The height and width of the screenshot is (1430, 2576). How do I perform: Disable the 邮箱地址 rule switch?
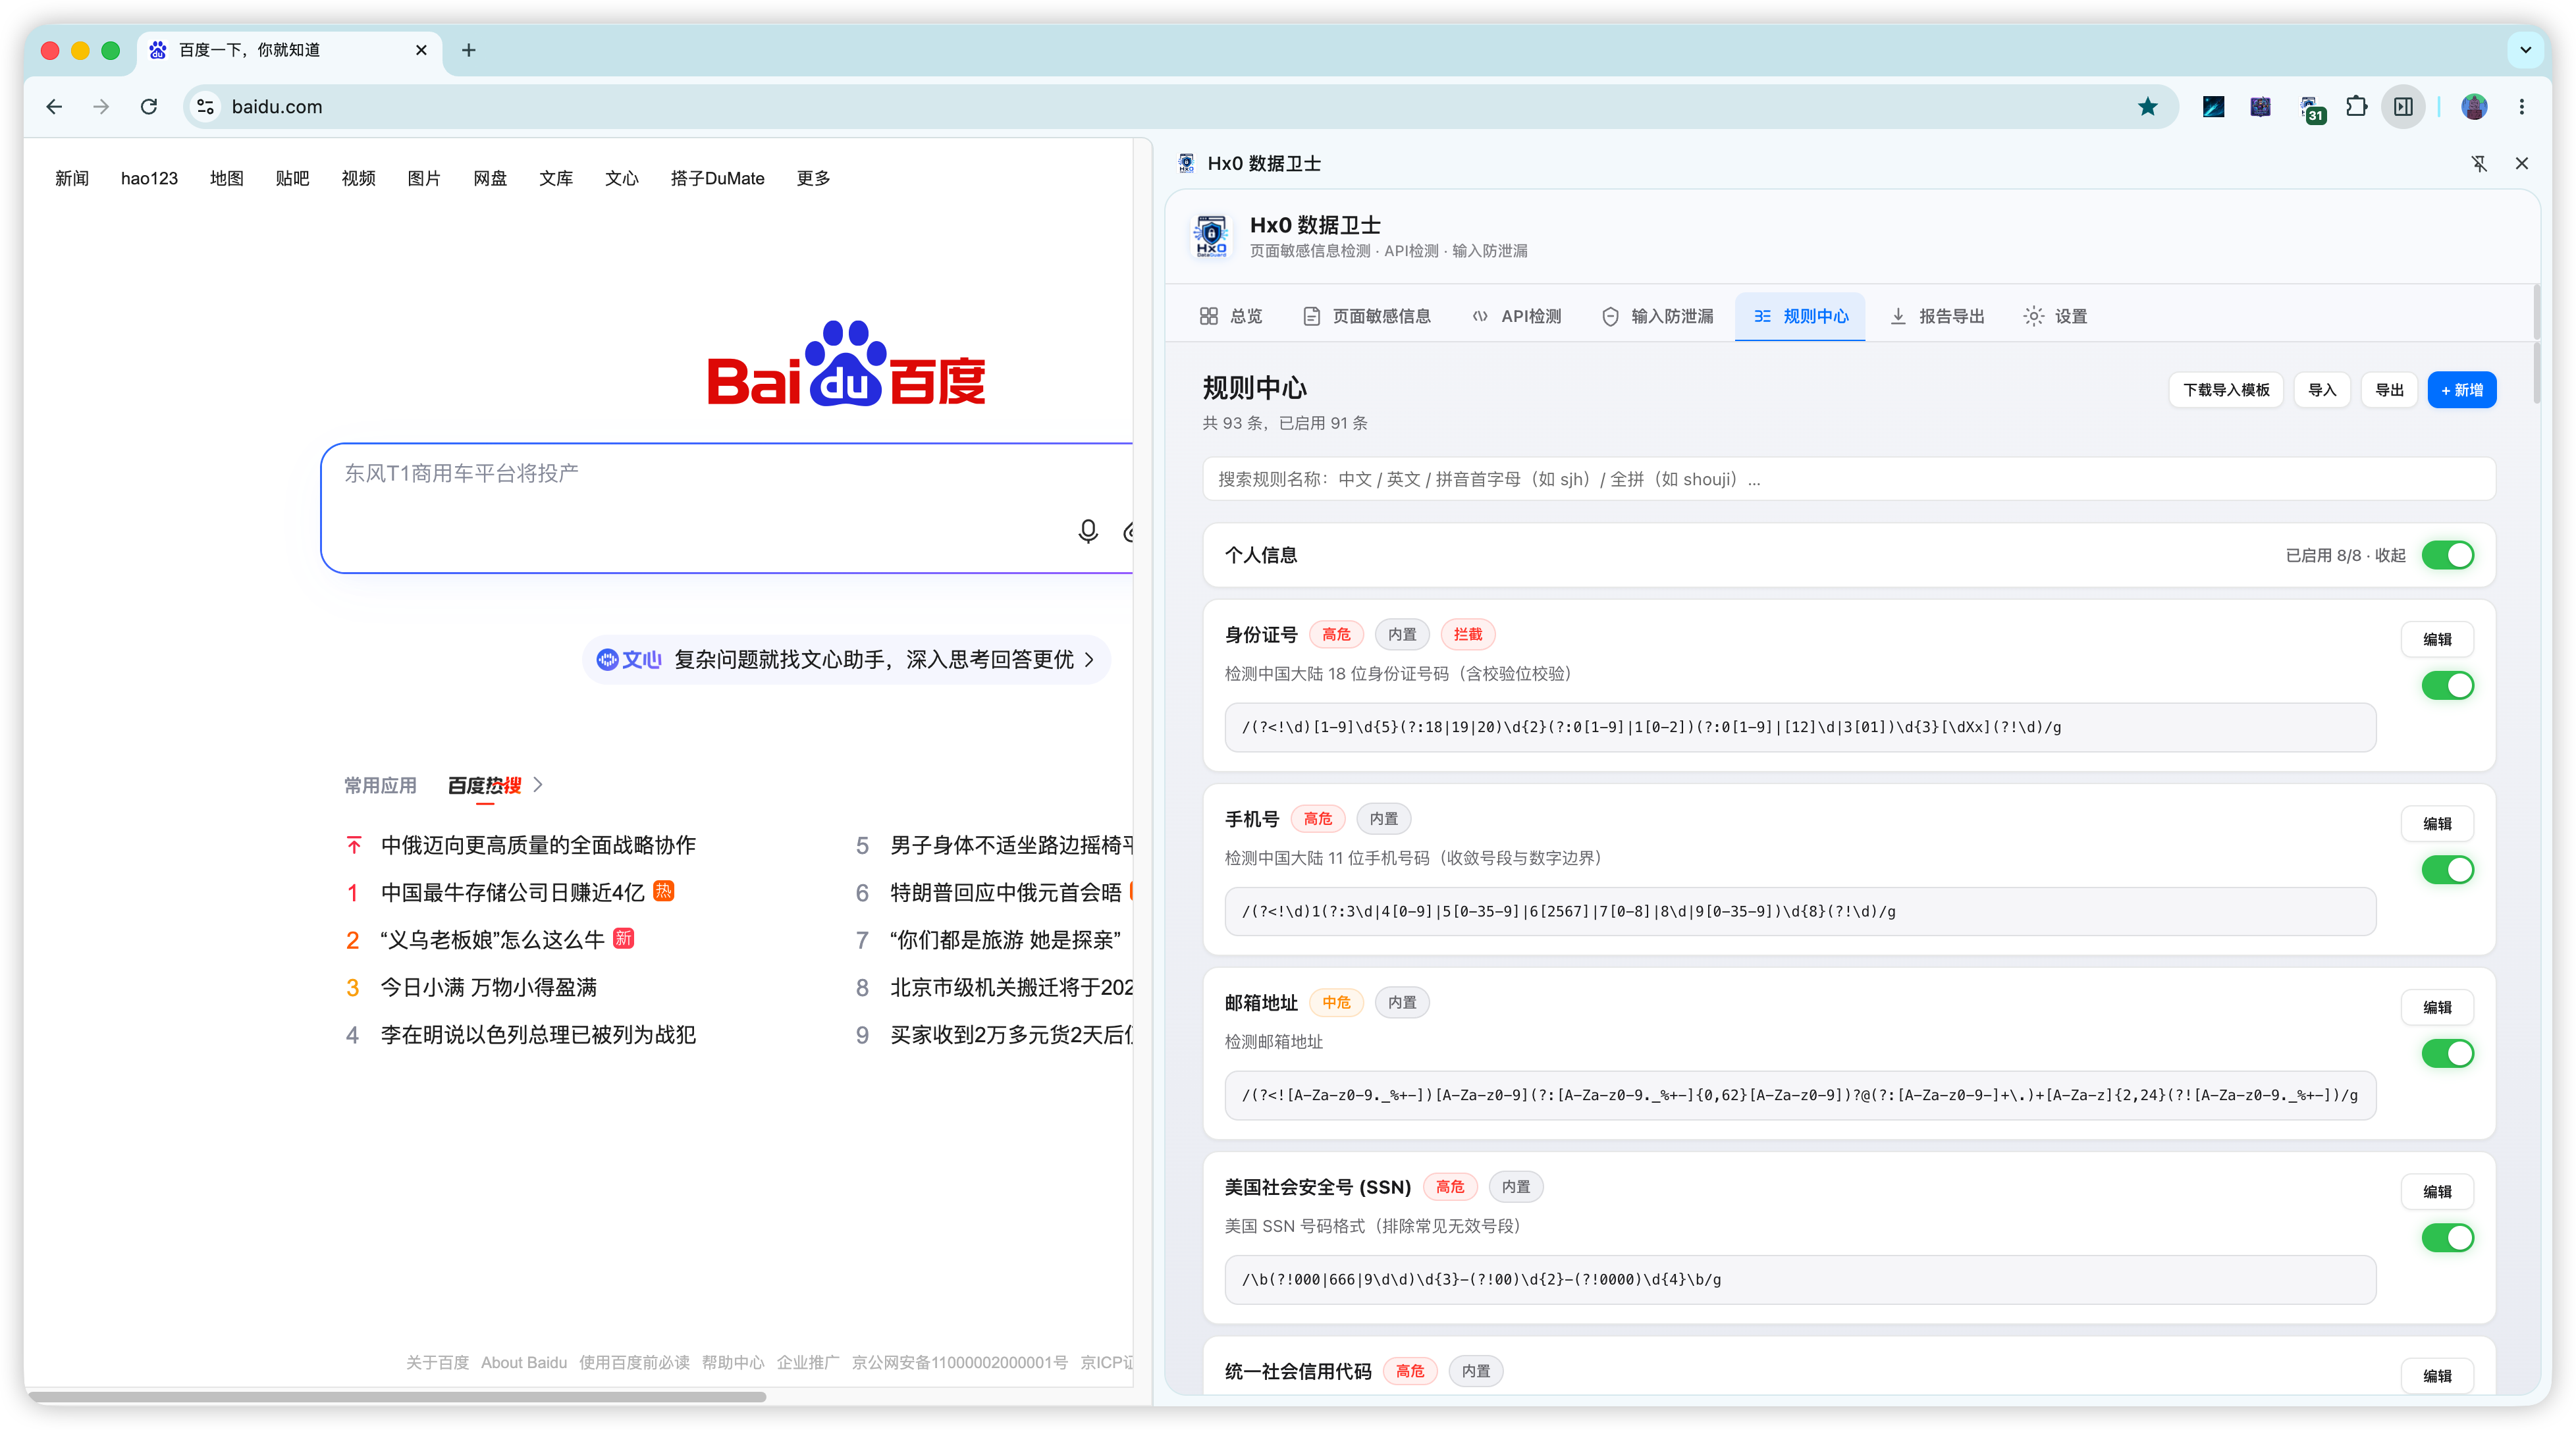(2447, 1053)
